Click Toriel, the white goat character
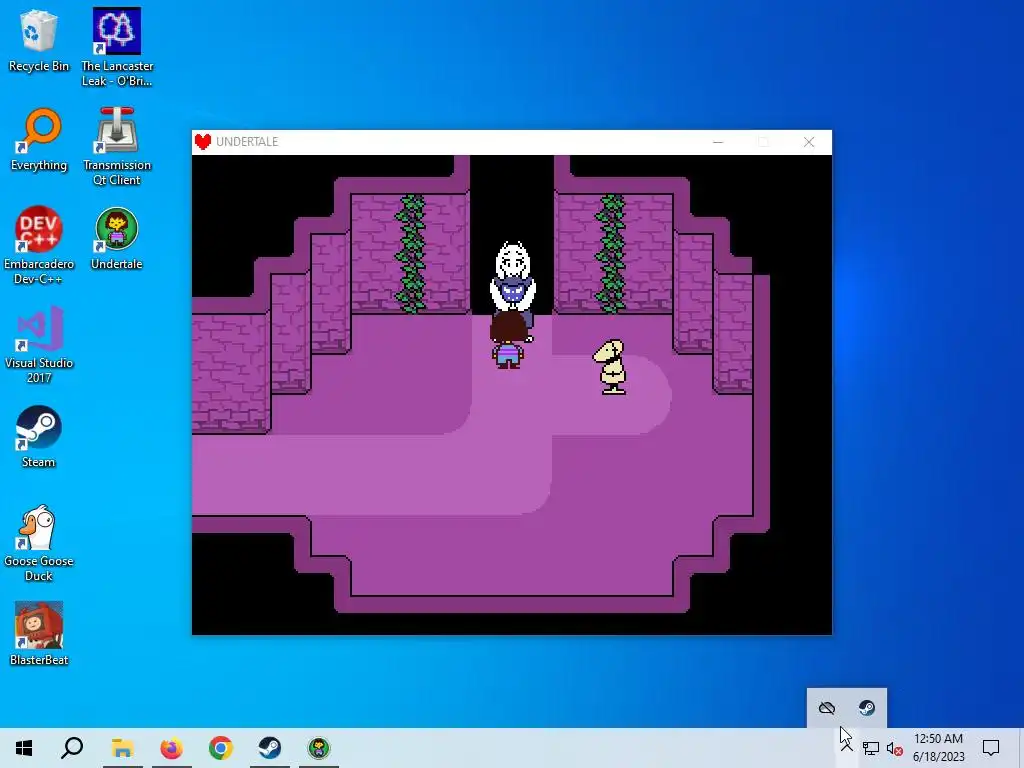 click(513, 278)
